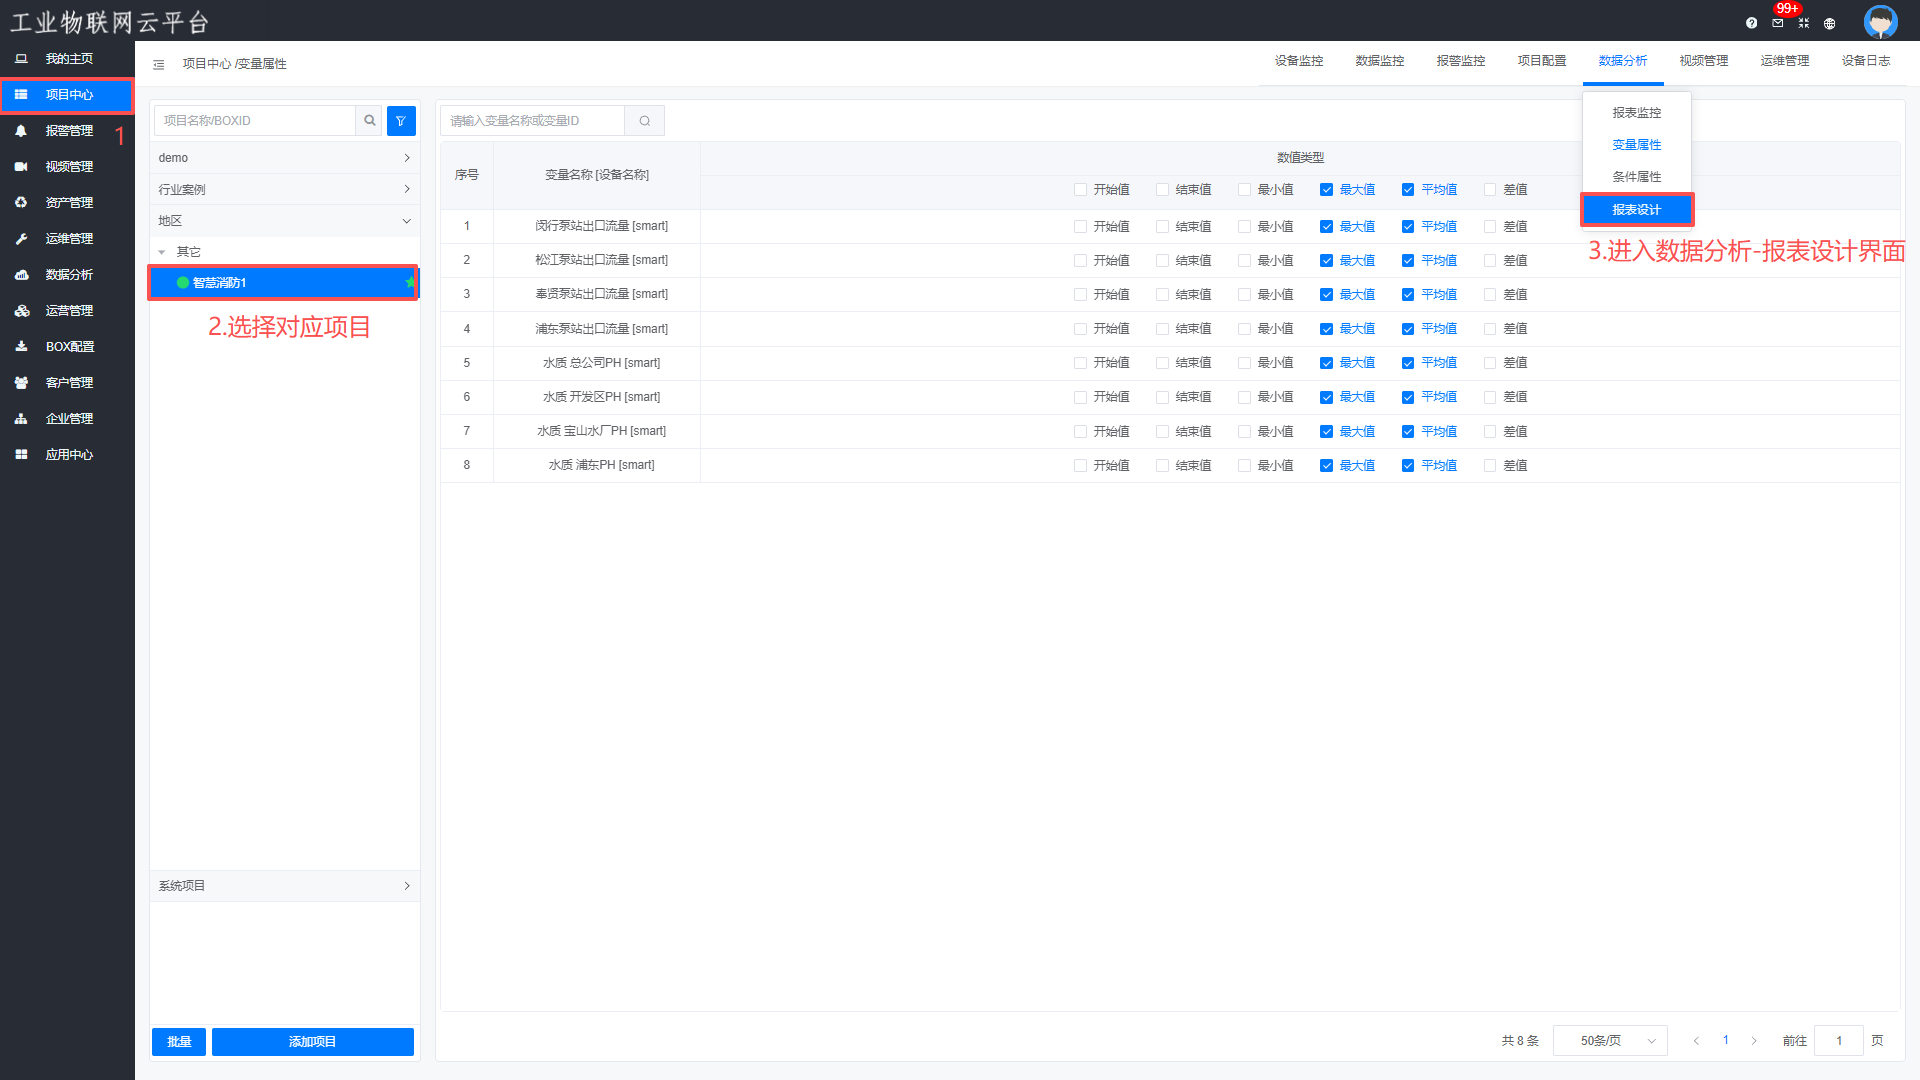
Task: Click the variable name search field
Action: [532, 121]
